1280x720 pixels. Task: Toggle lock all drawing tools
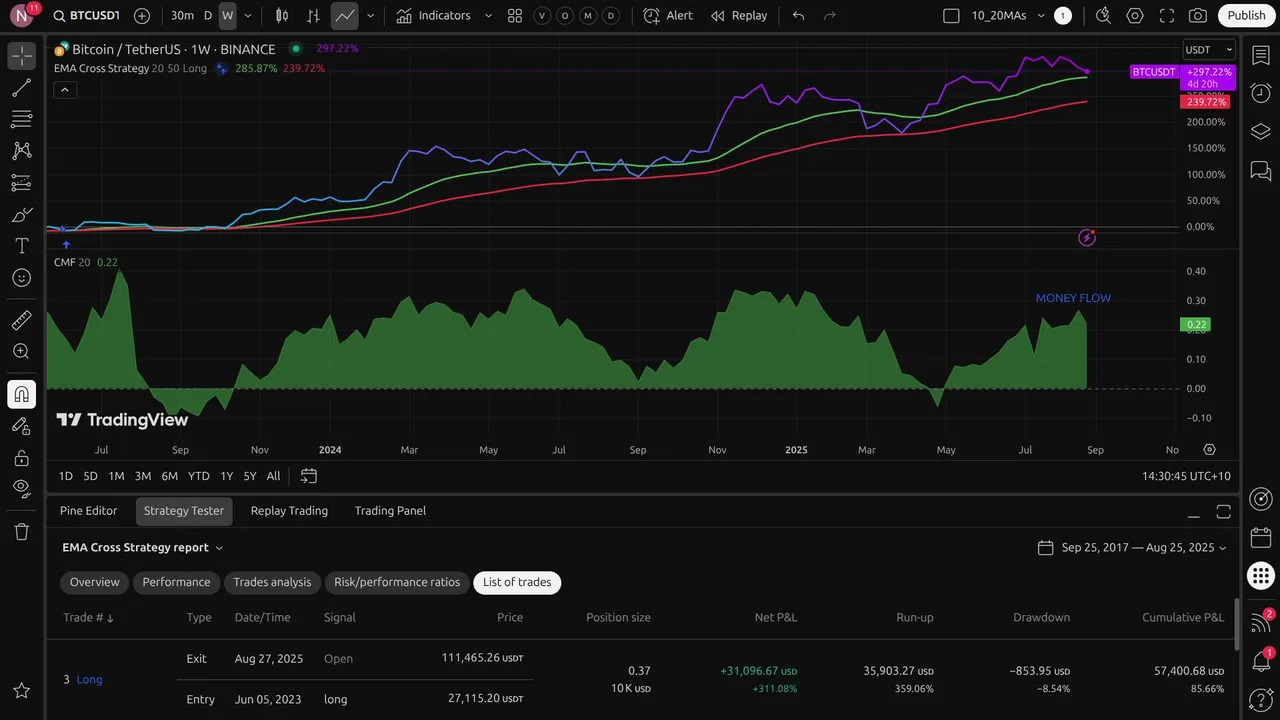(21, 458)
